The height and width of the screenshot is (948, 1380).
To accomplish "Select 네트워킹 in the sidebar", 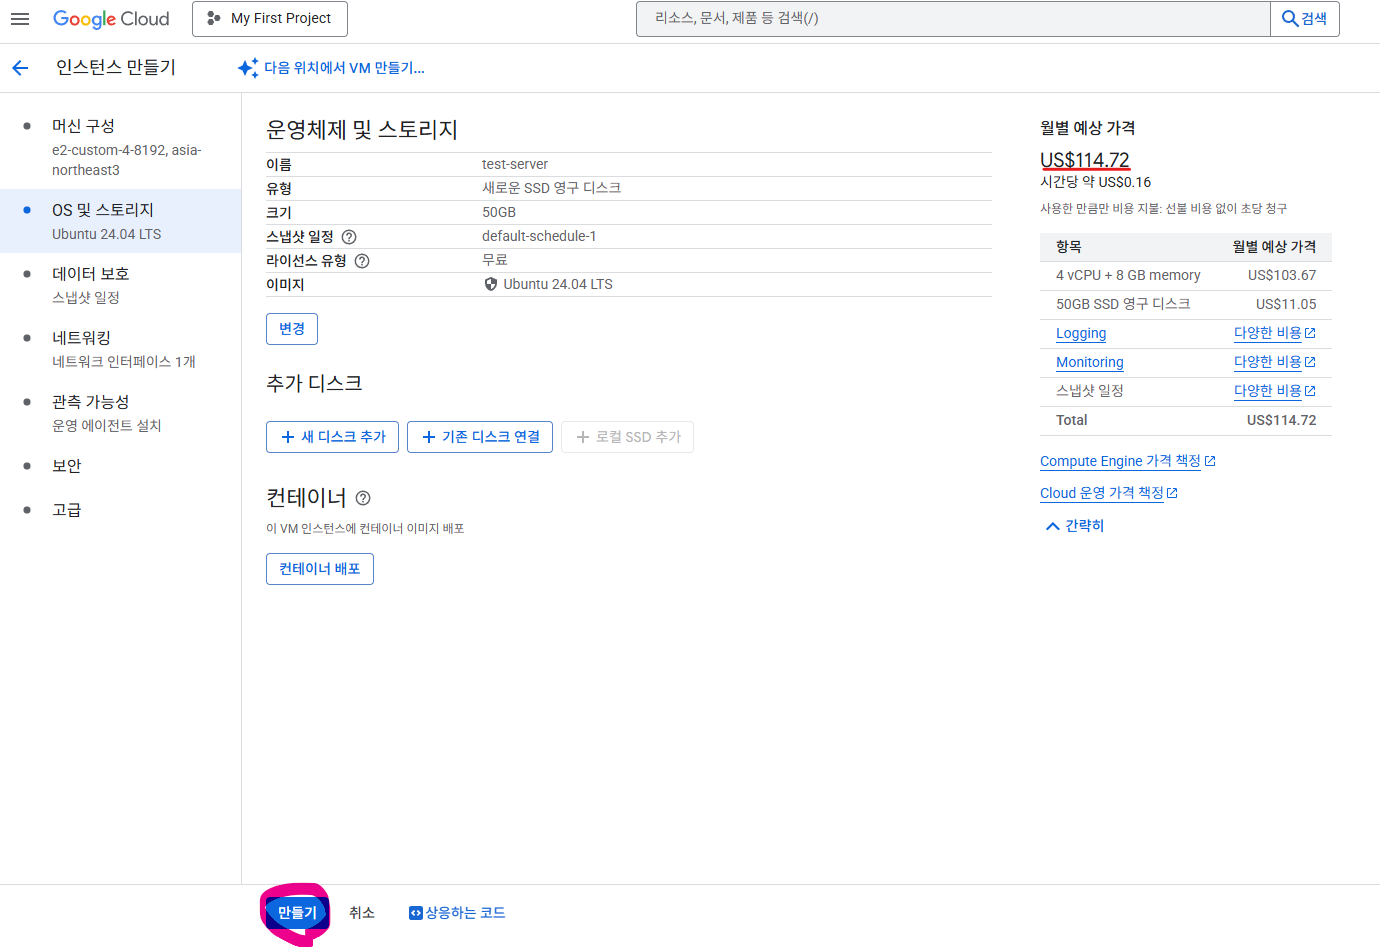I will coord(121,349).
